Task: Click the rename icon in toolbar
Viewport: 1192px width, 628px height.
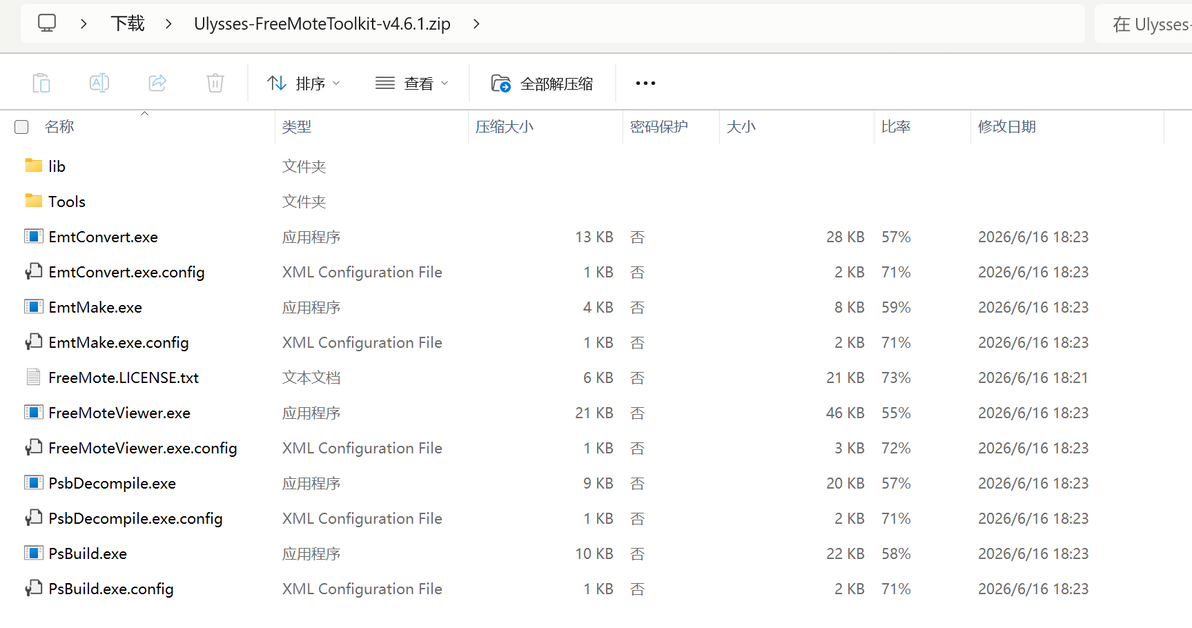Action: click(x=100, y=83)
